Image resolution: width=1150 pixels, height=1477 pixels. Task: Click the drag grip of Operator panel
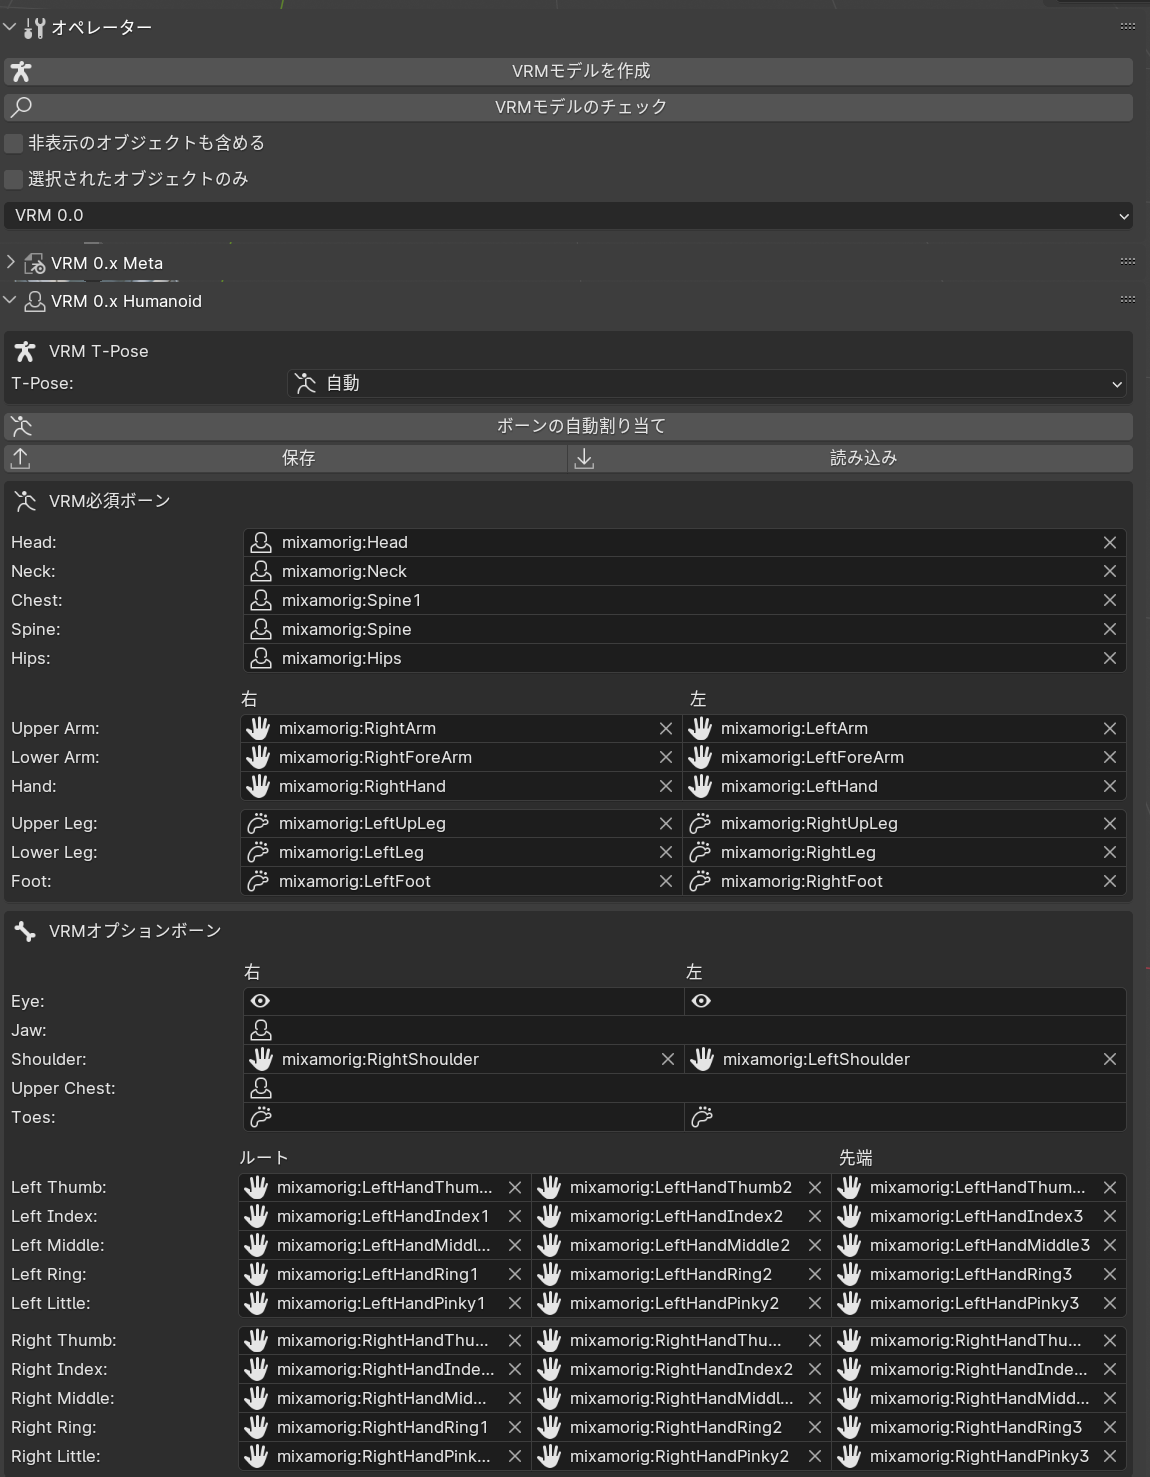1127,26
